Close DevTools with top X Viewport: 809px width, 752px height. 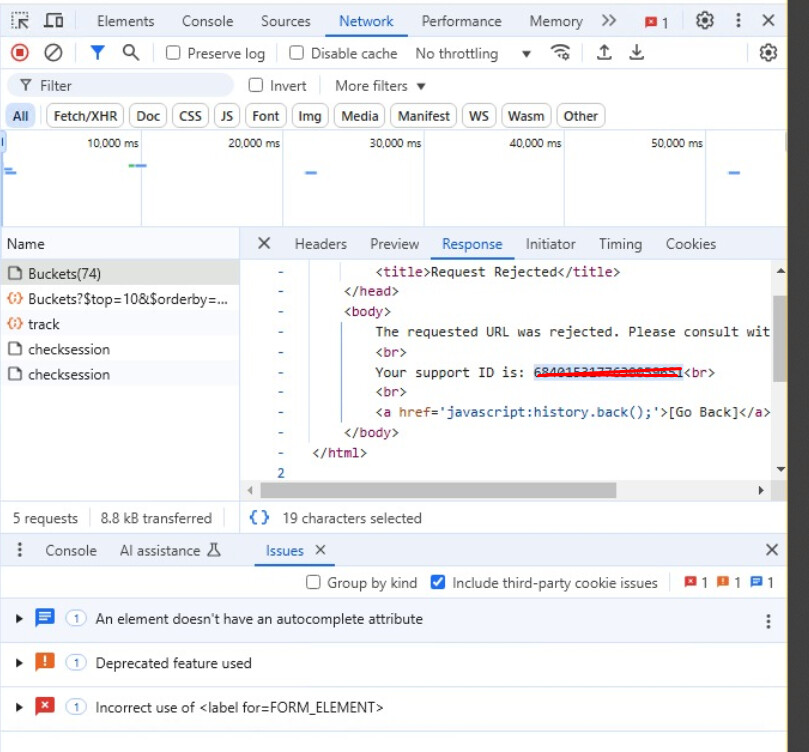(768, 21)
